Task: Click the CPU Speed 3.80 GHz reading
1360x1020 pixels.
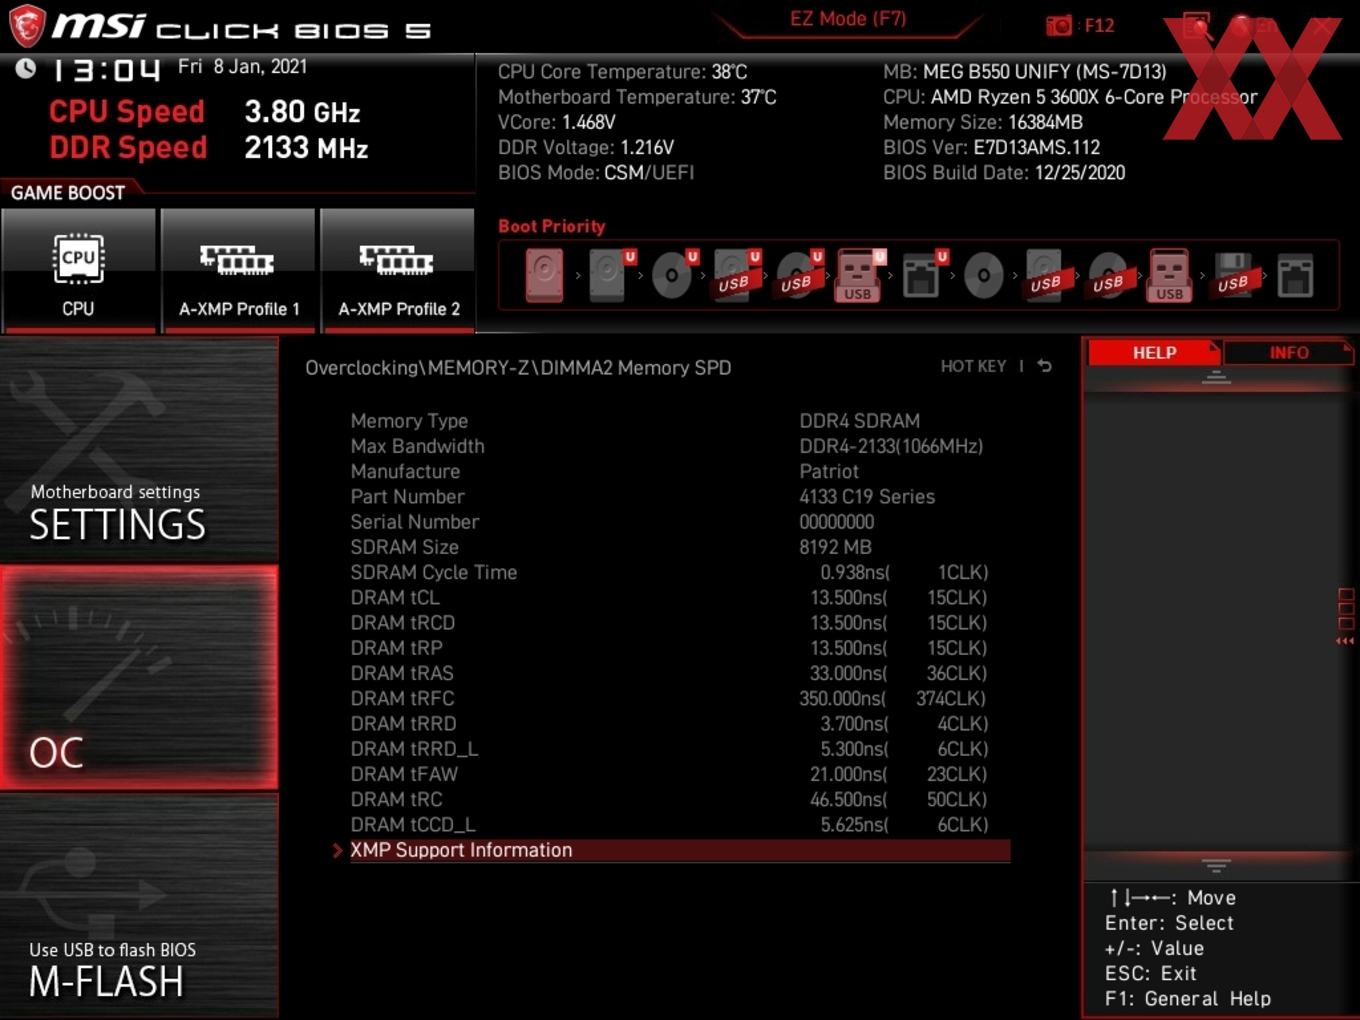Action: (x=205, y=112)
